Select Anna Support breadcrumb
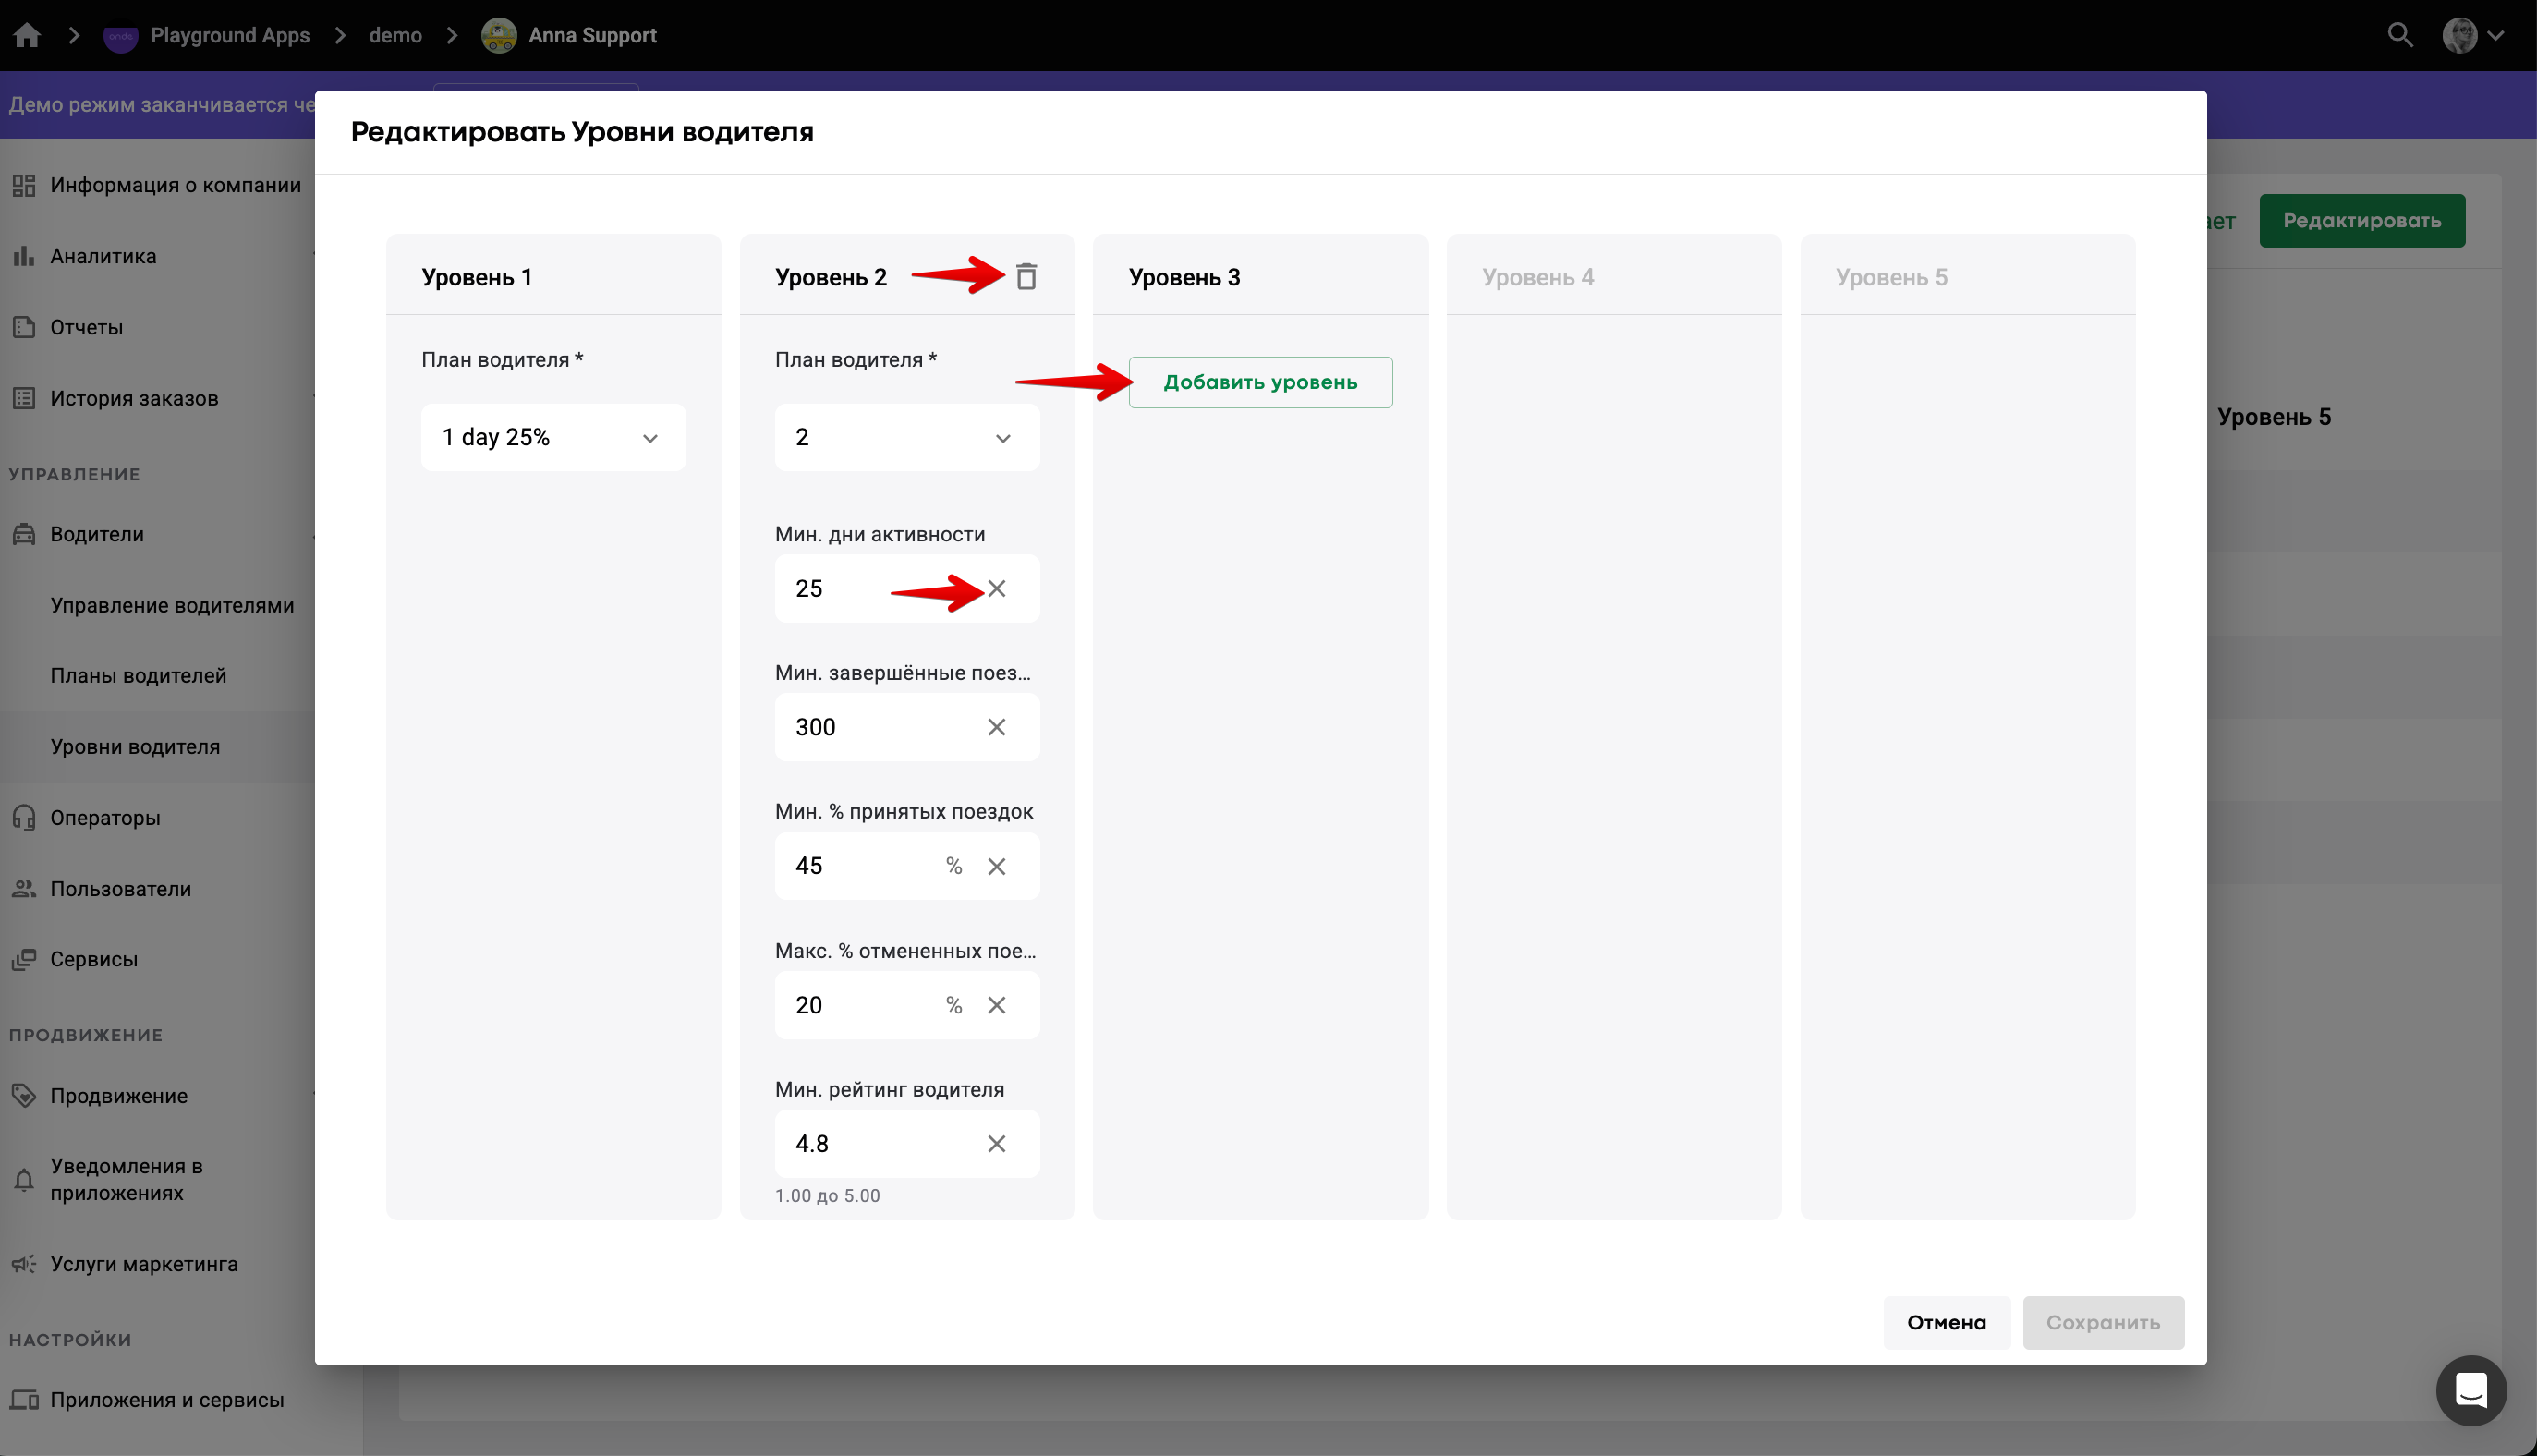Screen dimensions: 2537x1456 591,35
